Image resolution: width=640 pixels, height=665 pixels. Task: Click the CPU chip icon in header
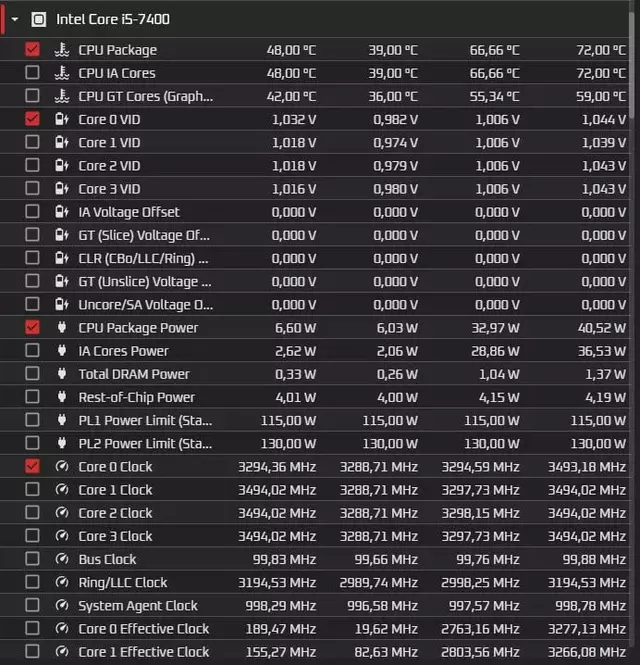[39, 19]
